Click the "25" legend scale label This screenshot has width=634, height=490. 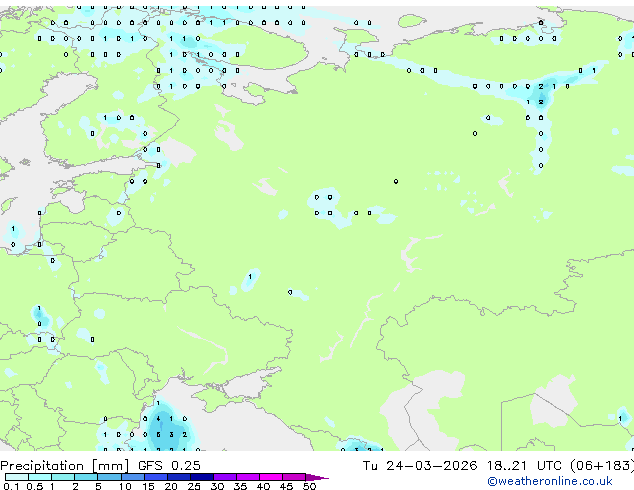coord(194,486)
